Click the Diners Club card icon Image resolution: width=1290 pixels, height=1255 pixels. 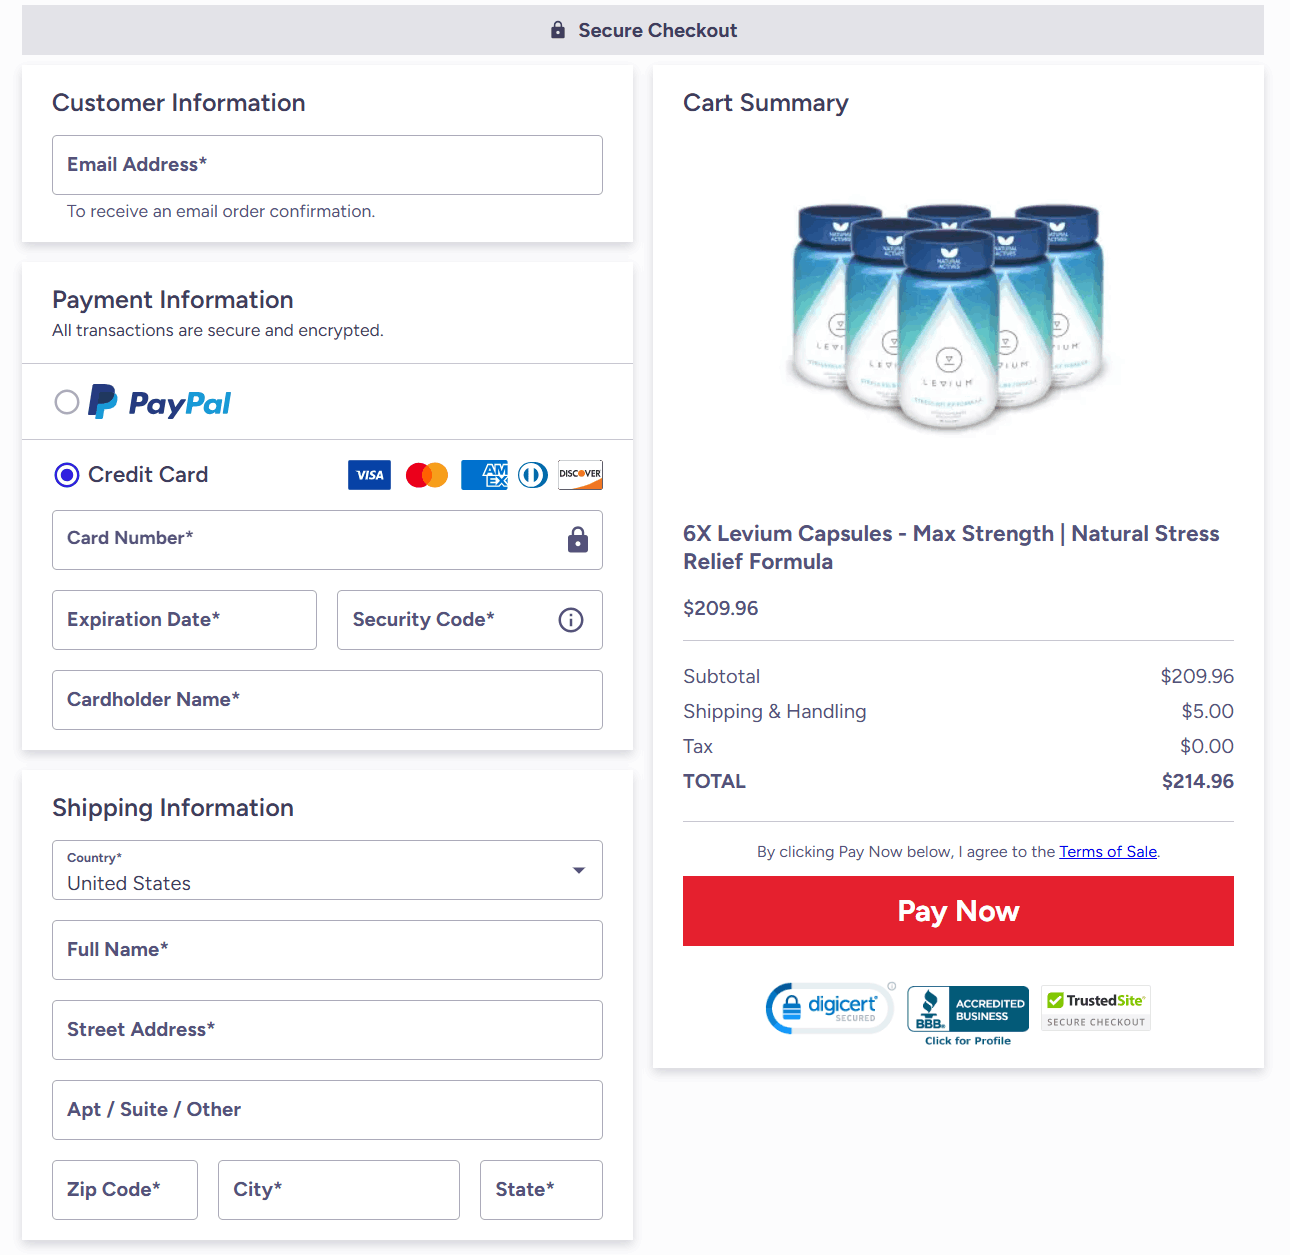tap(533, 475)
